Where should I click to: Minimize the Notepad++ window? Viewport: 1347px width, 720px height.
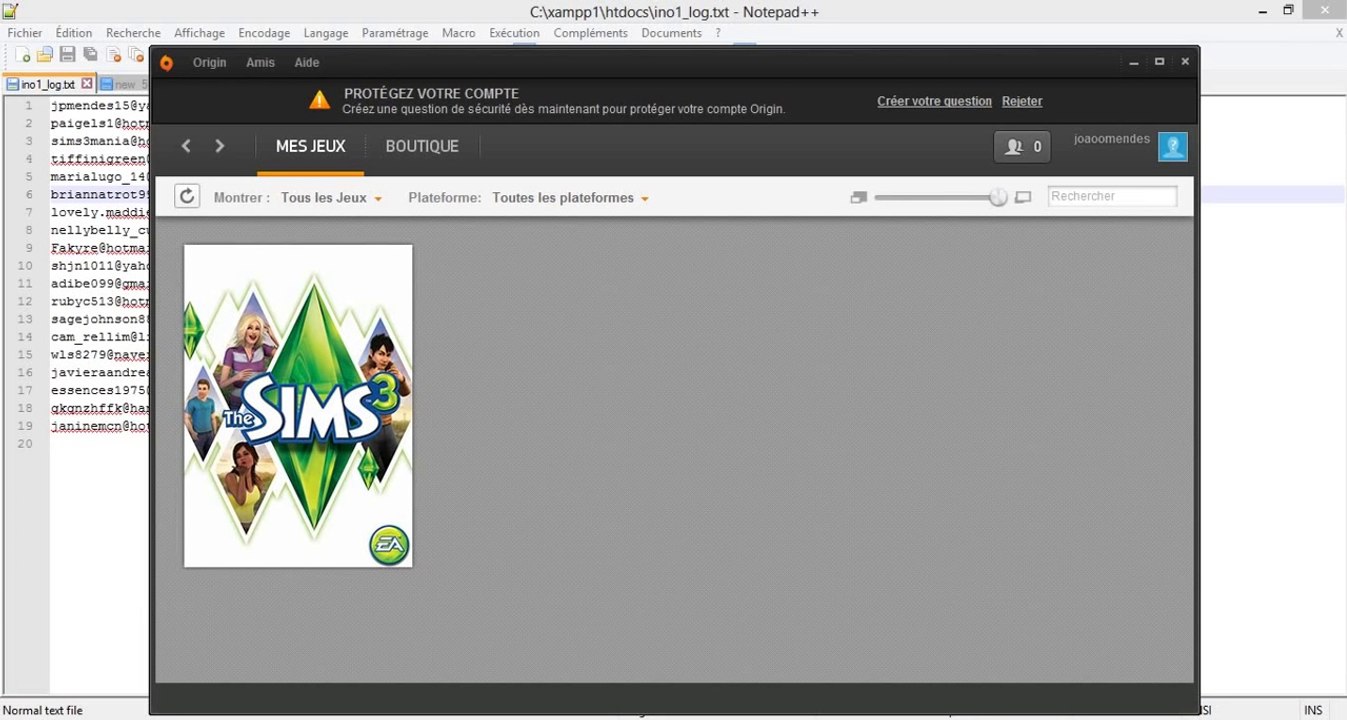point(1261,10)
